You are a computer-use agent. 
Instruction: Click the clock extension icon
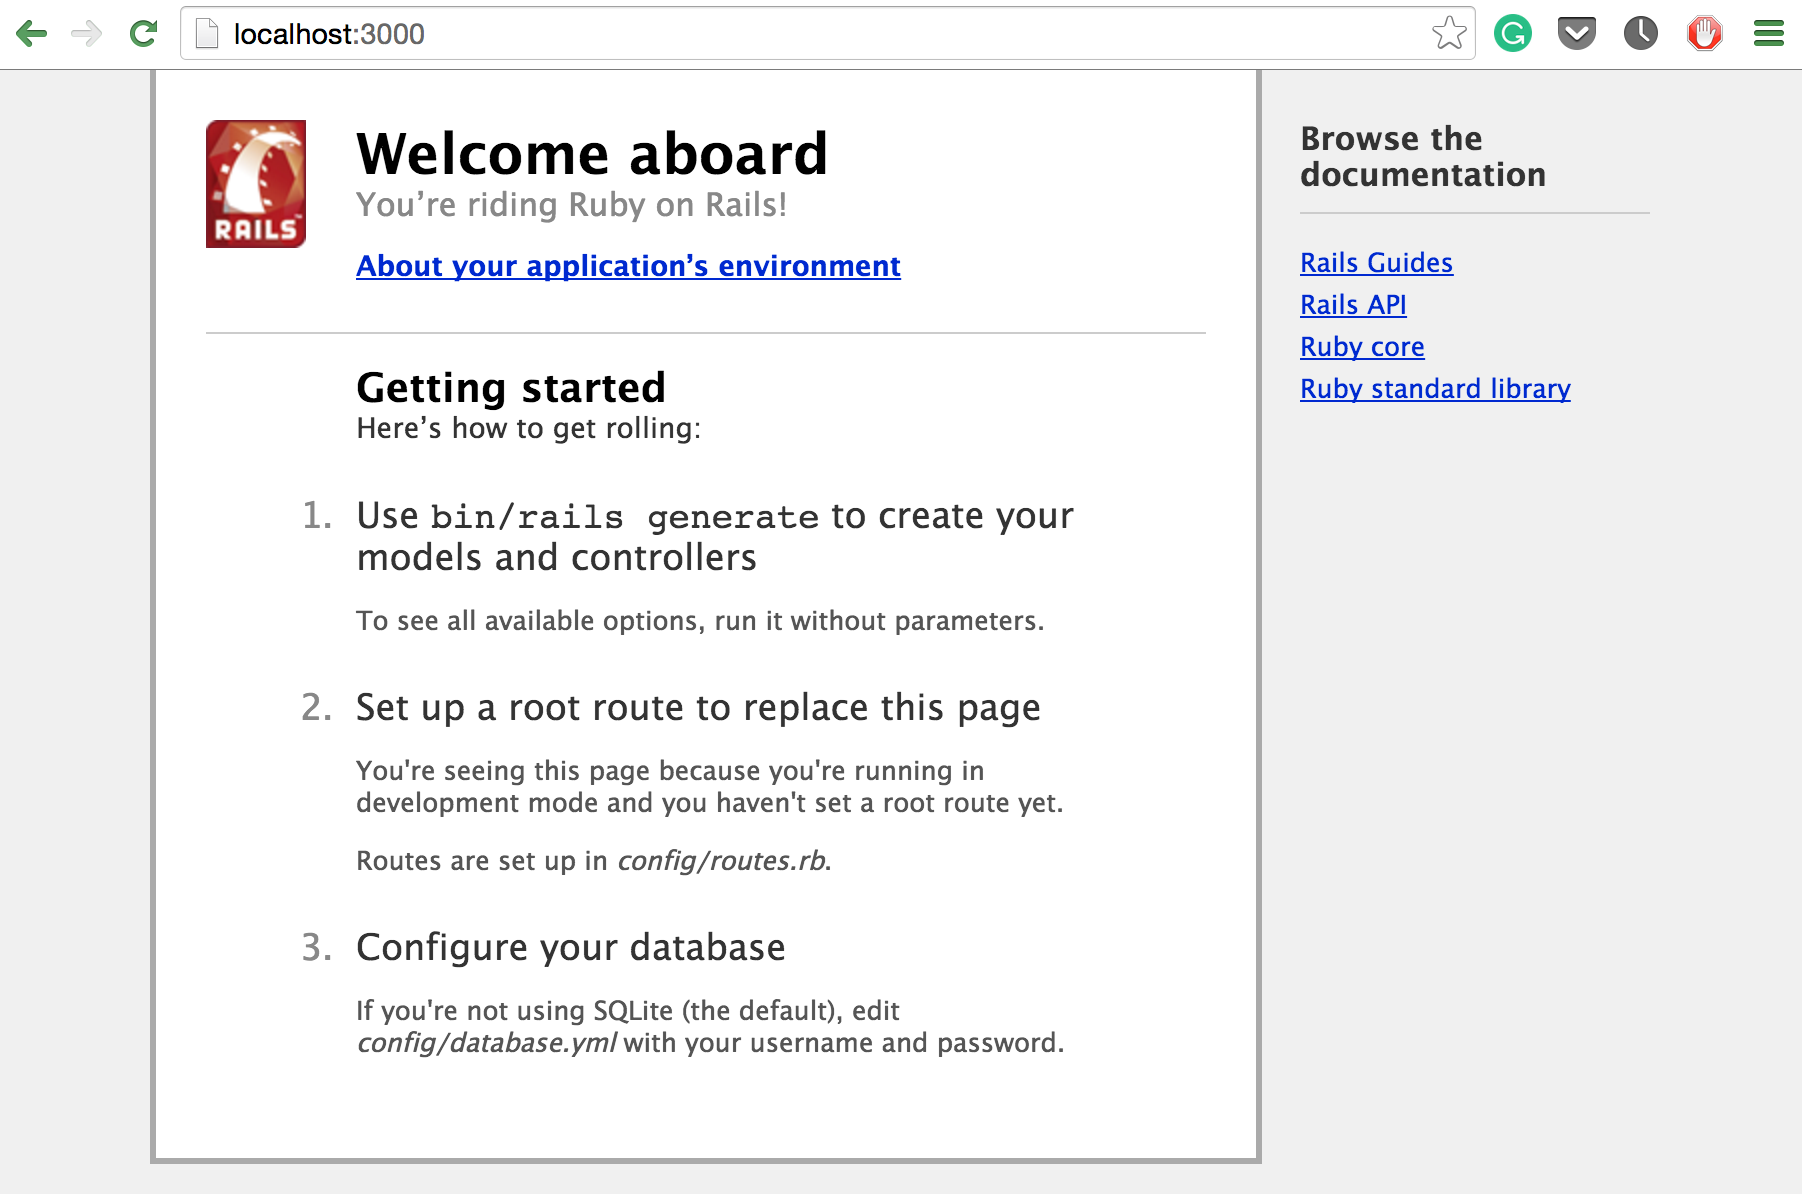click(x=1641, y=34)
